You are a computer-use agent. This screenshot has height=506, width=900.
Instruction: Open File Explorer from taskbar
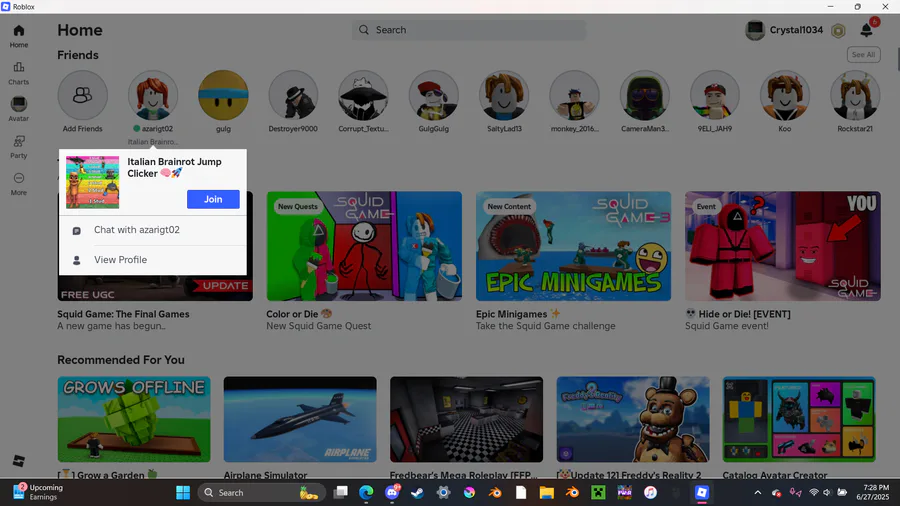click(x=546, y=492)
